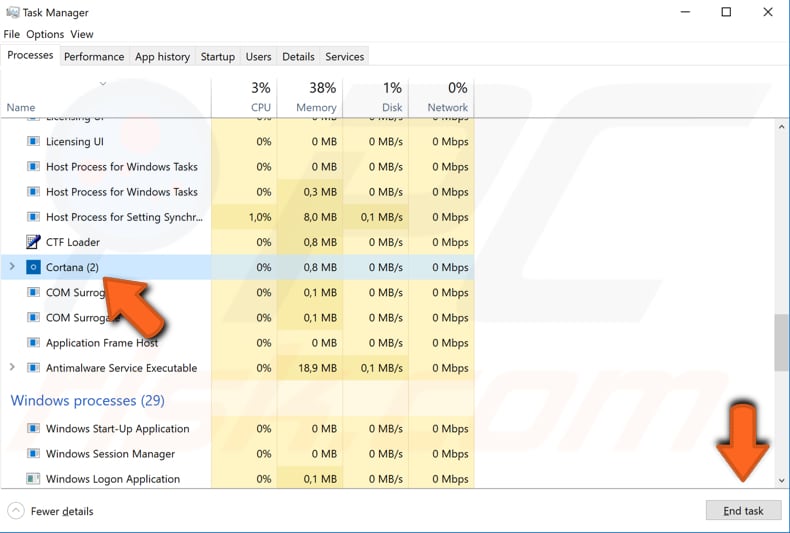
Task: Open the Options menu
Action: [x=45, y=34]
